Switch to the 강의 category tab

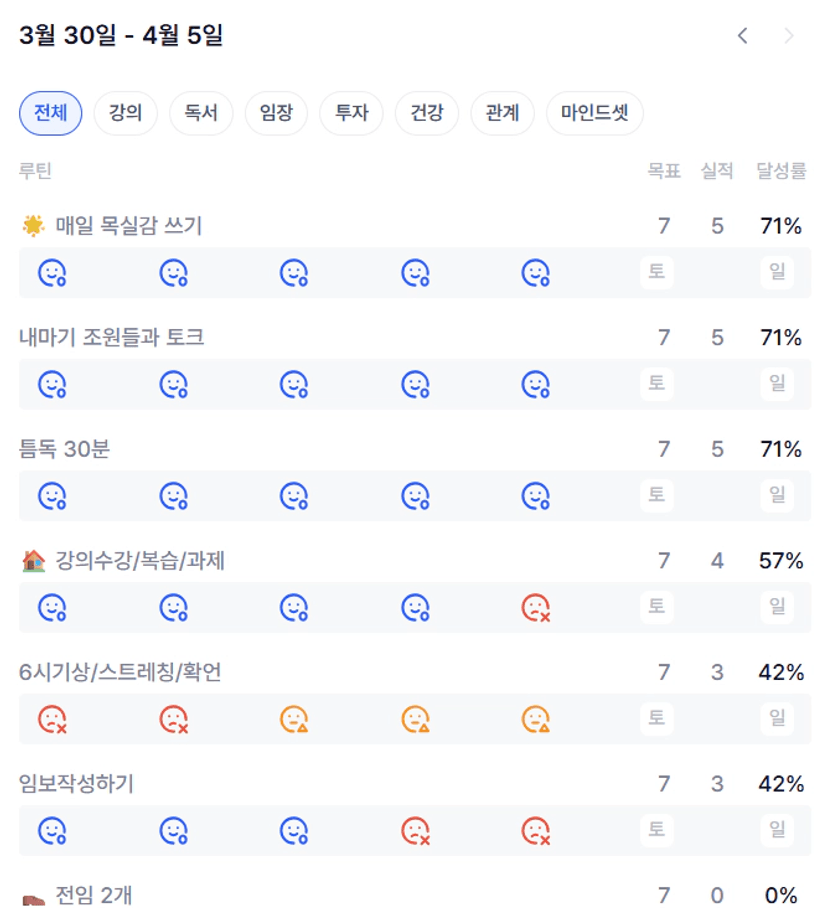tap(125, 113)
